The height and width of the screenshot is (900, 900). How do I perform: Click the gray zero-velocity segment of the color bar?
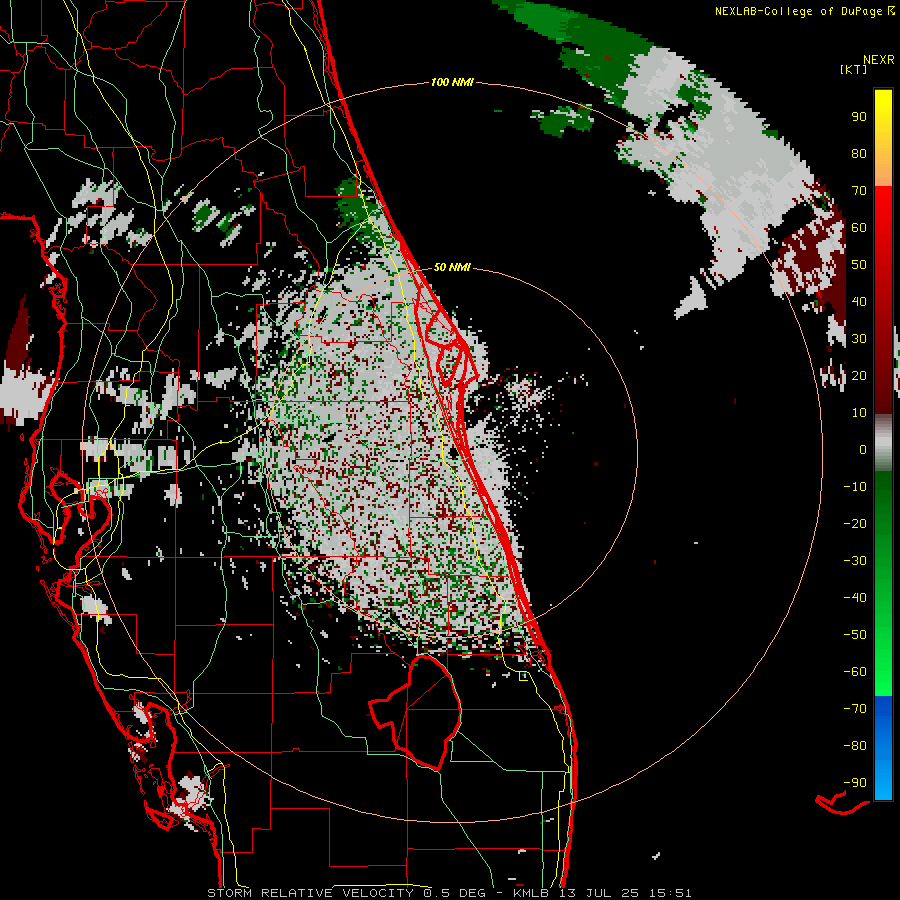pyautogui.click(x=883, y=443)
